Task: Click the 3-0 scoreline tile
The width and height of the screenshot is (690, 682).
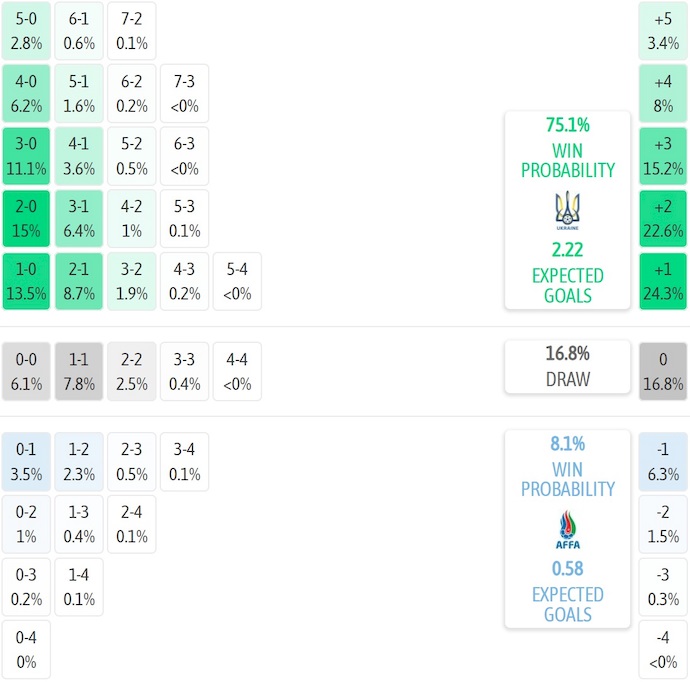Action: (26, 155)
